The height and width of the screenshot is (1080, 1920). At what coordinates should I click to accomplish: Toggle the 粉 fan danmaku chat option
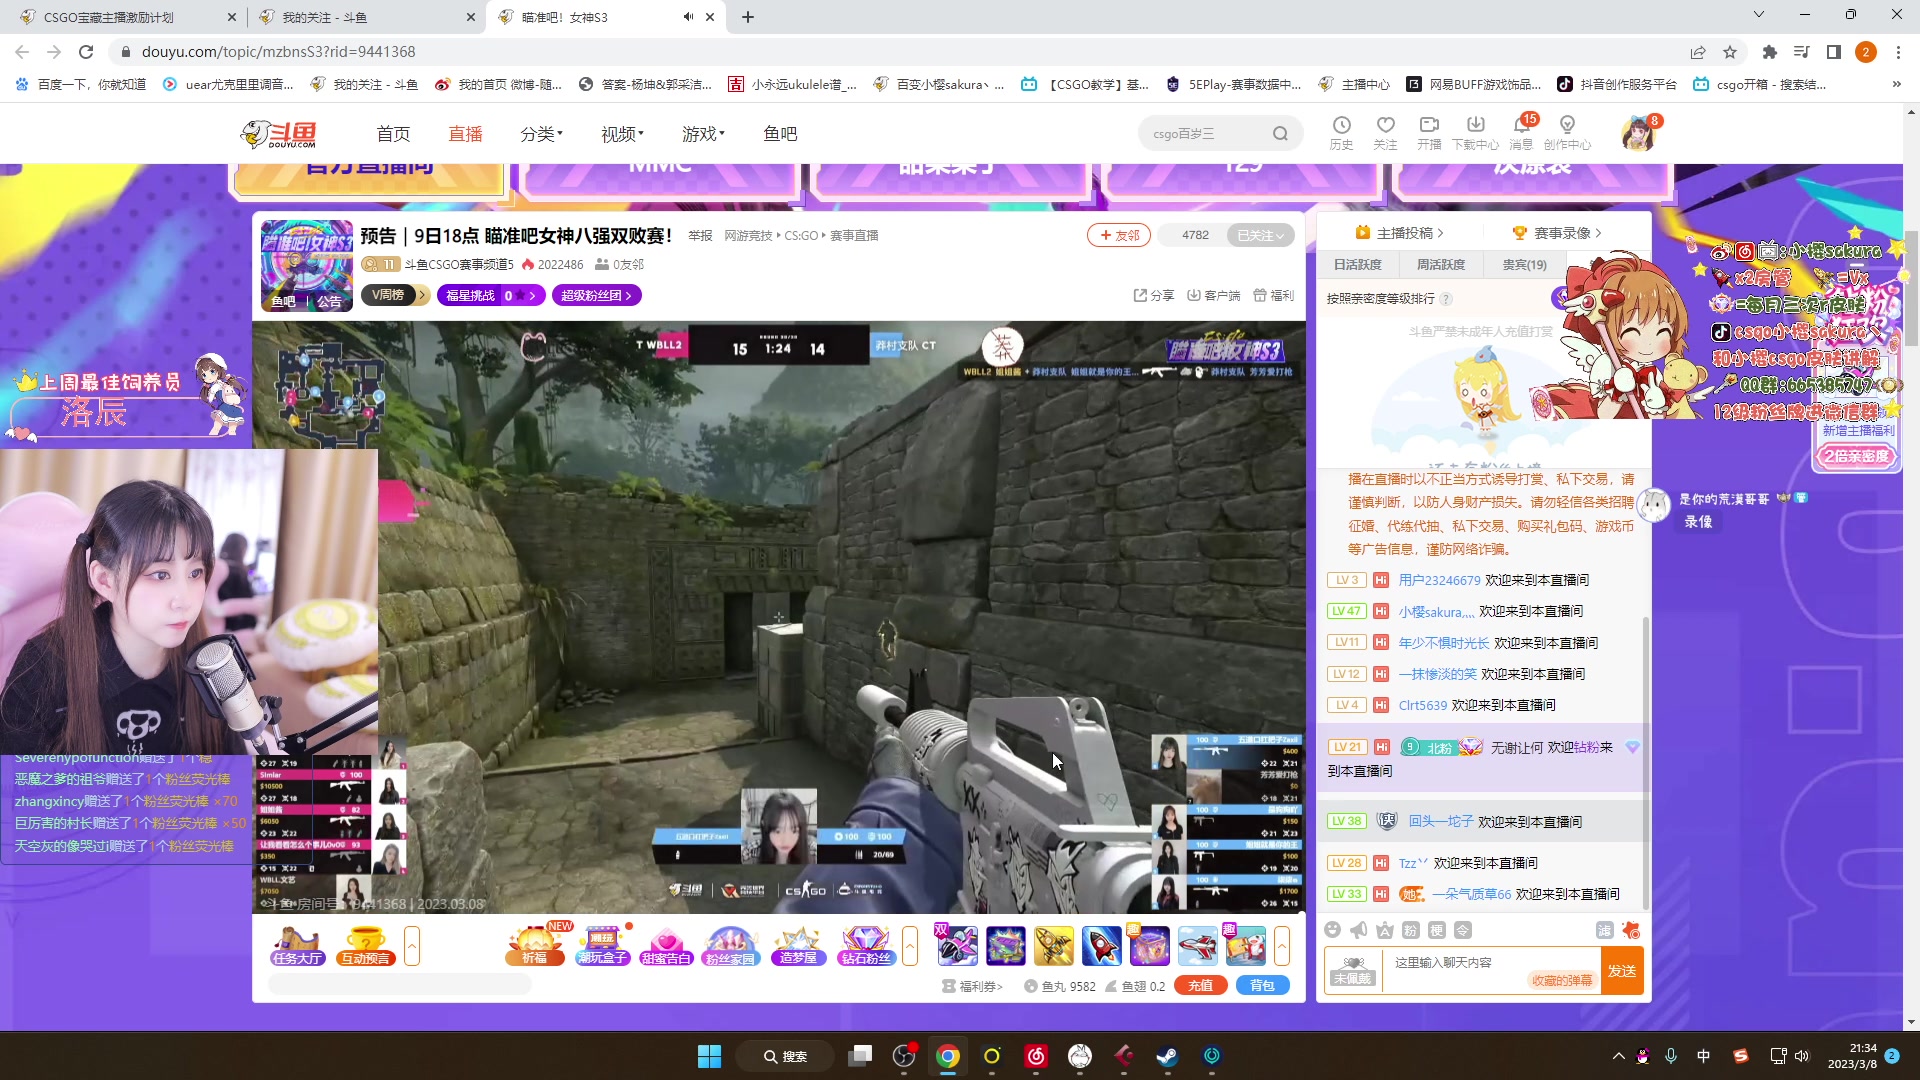pyautogui.click(x=1410, y=930)
